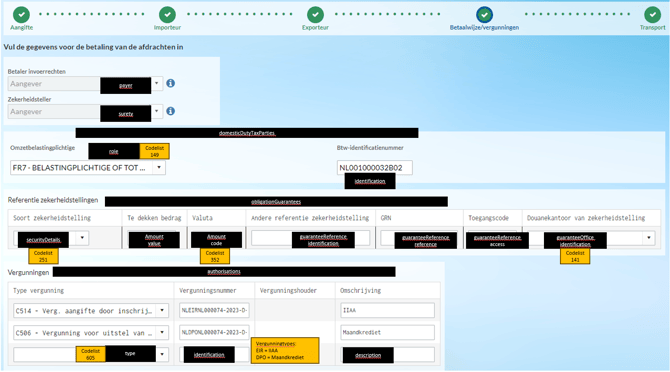Click the Te dekken bedrag column header
This screenshot has height=372, width=670.
tap(154, 218)
